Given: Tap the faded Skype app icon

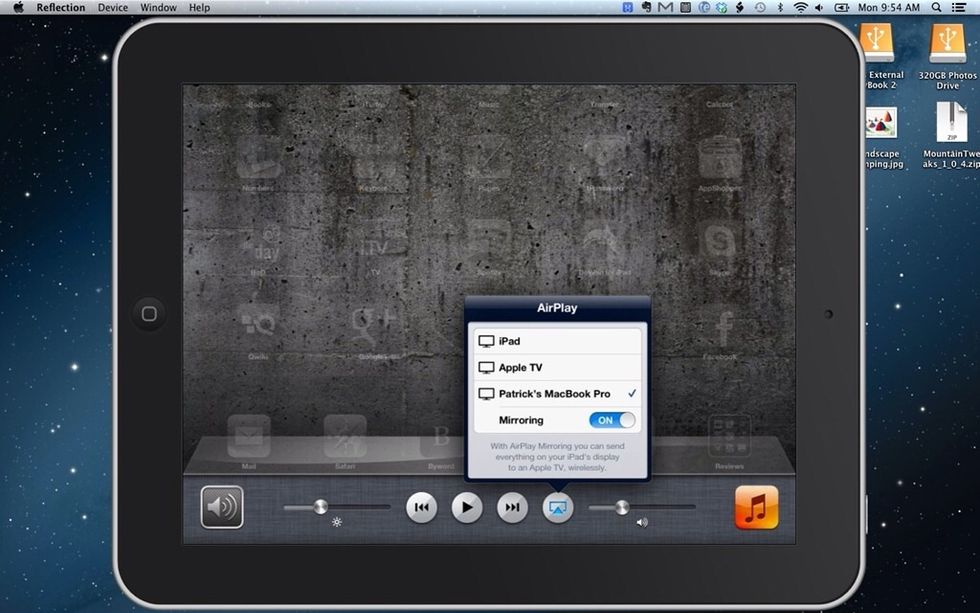Looking at the screenshot, I should tap(719, 243).
